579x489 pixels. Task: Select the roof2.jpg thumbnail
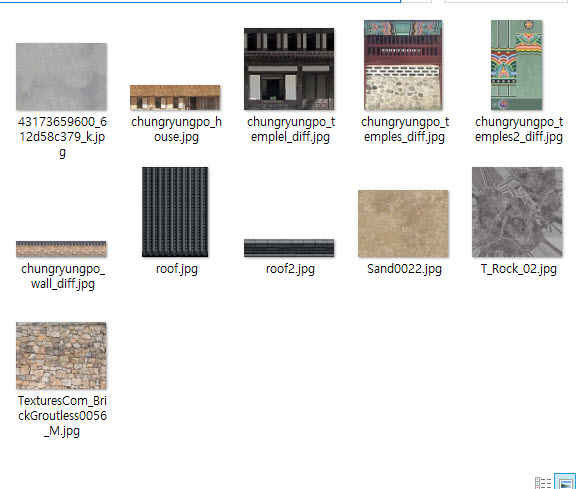(x=289, y=248)
